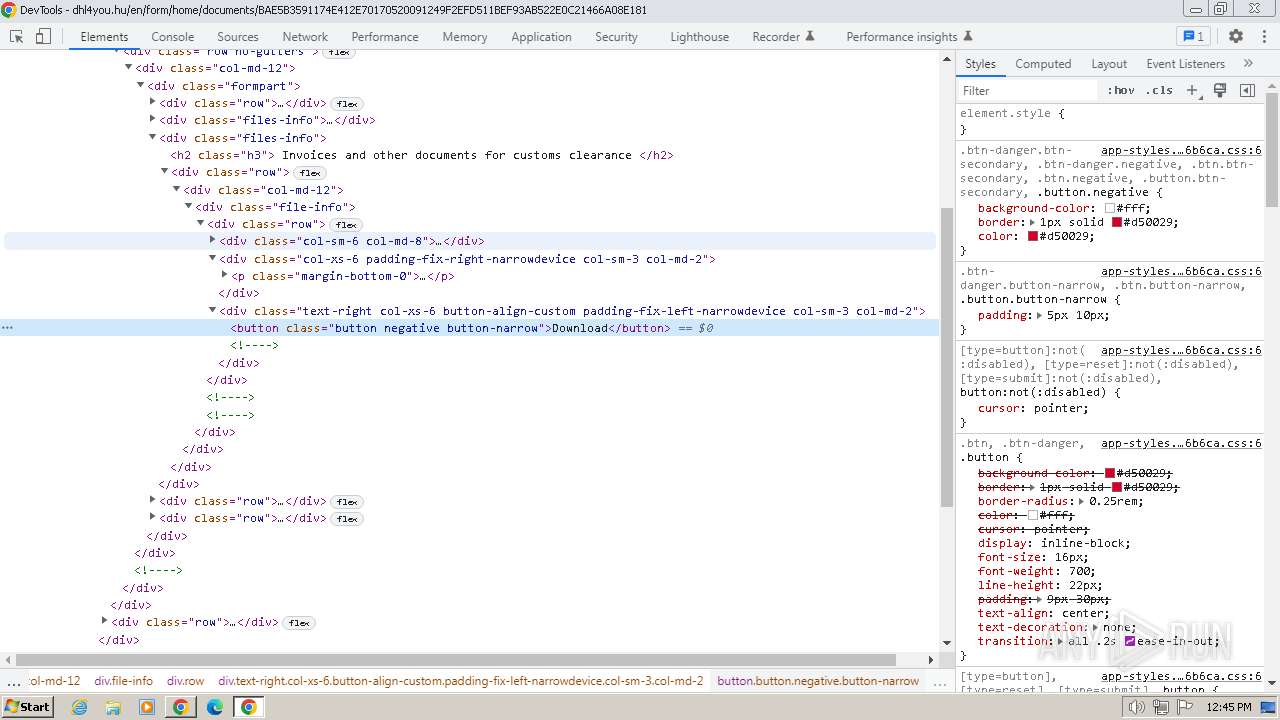Image resolution: width=1280 pixels, height=720 pixels.
Task: Click the div.row breadcrumb
Action: click(x=185, y=681)
